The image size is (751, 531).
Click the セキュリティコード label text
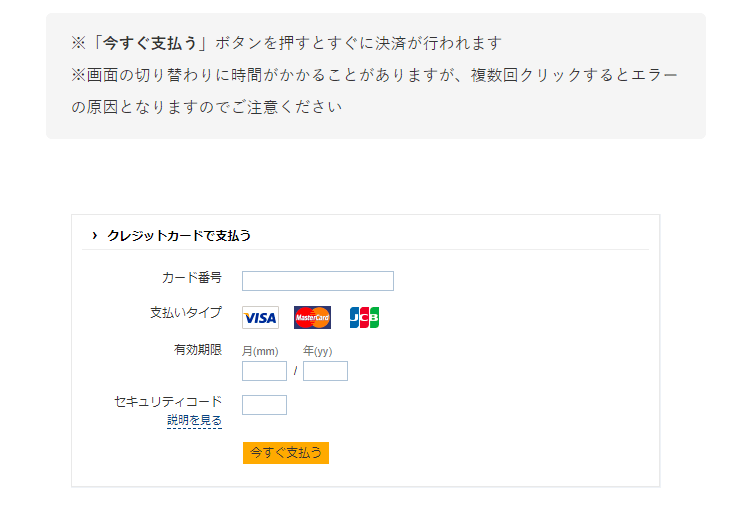(x=168, y=401)
